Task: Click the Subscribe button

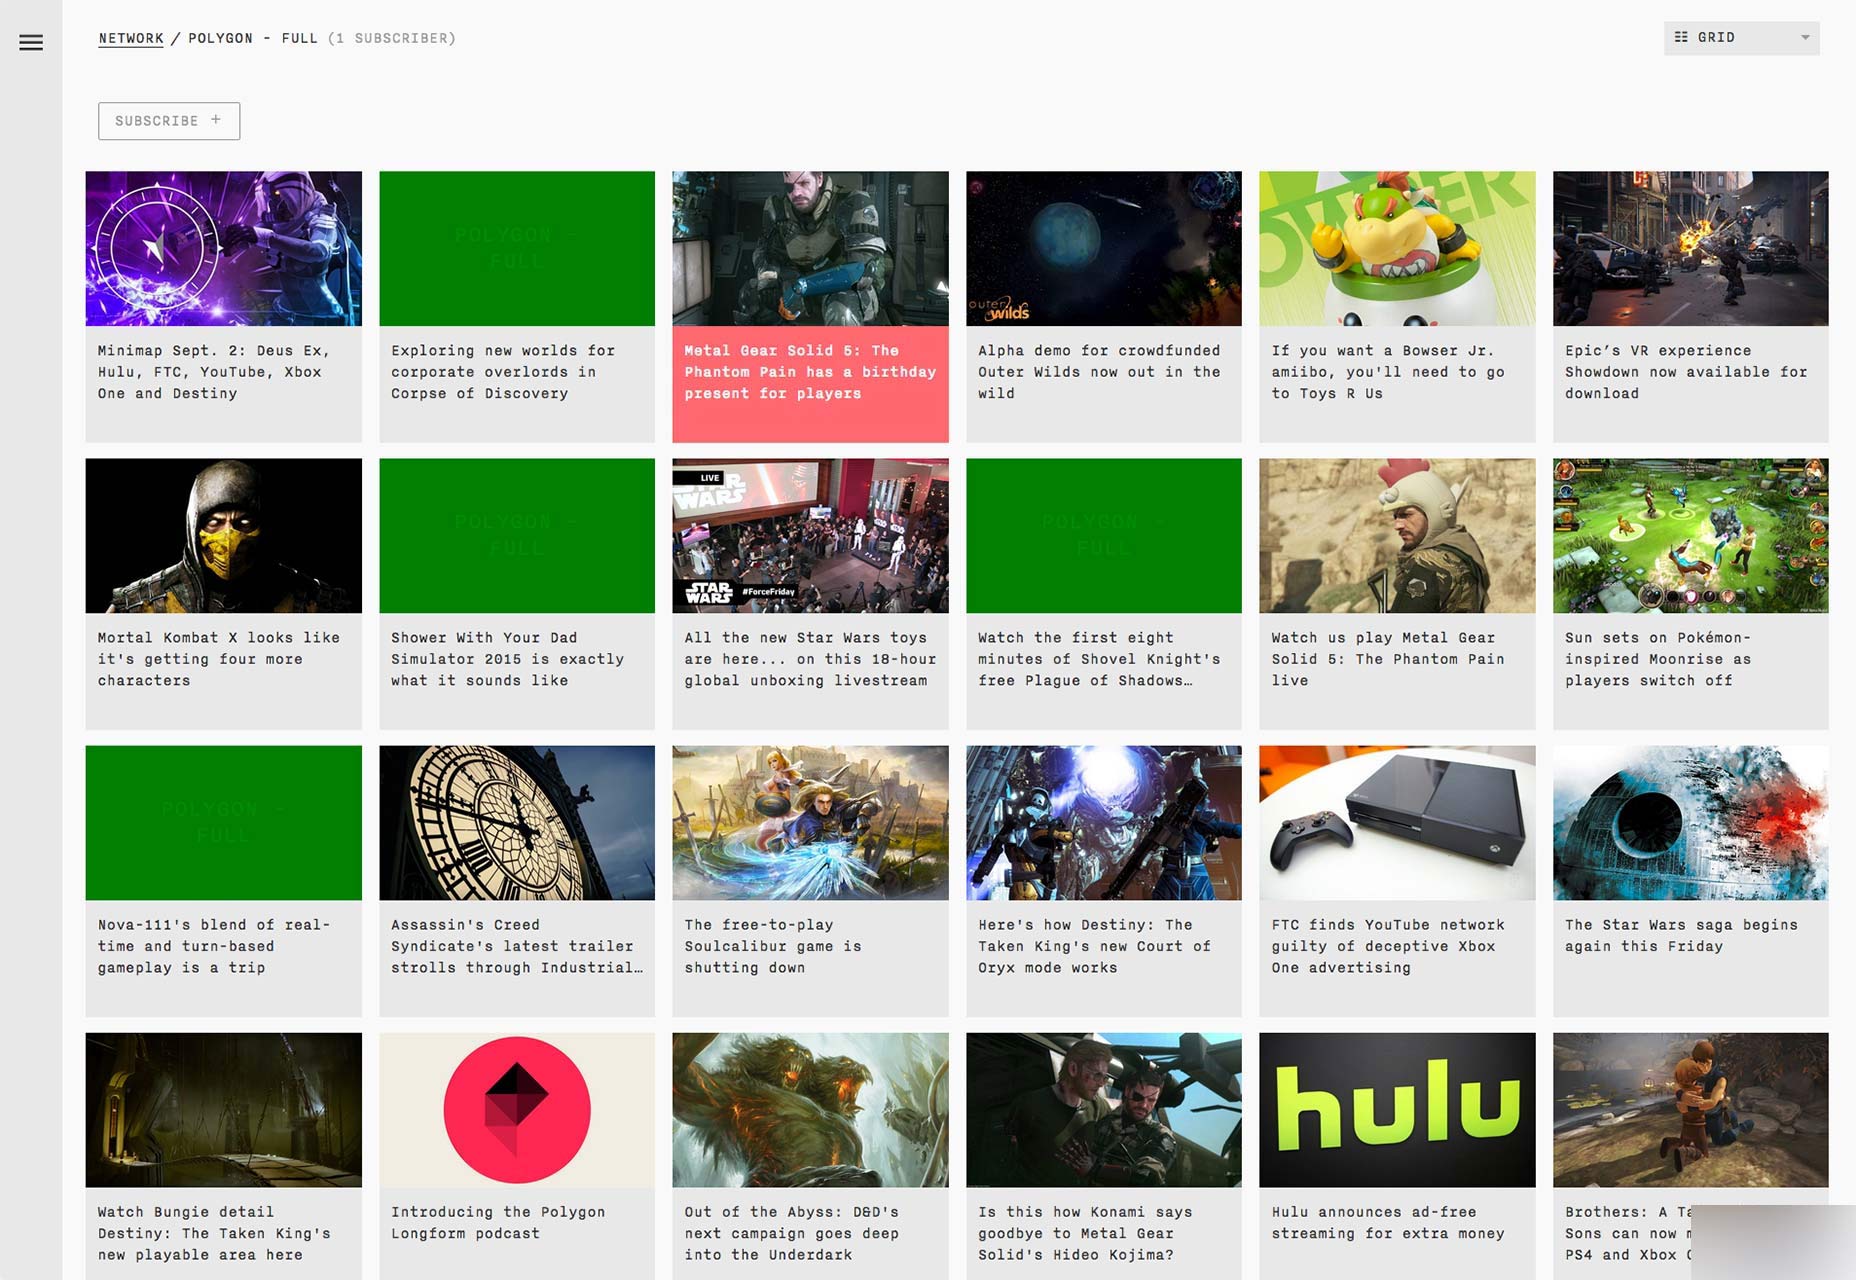Action: 169,121
